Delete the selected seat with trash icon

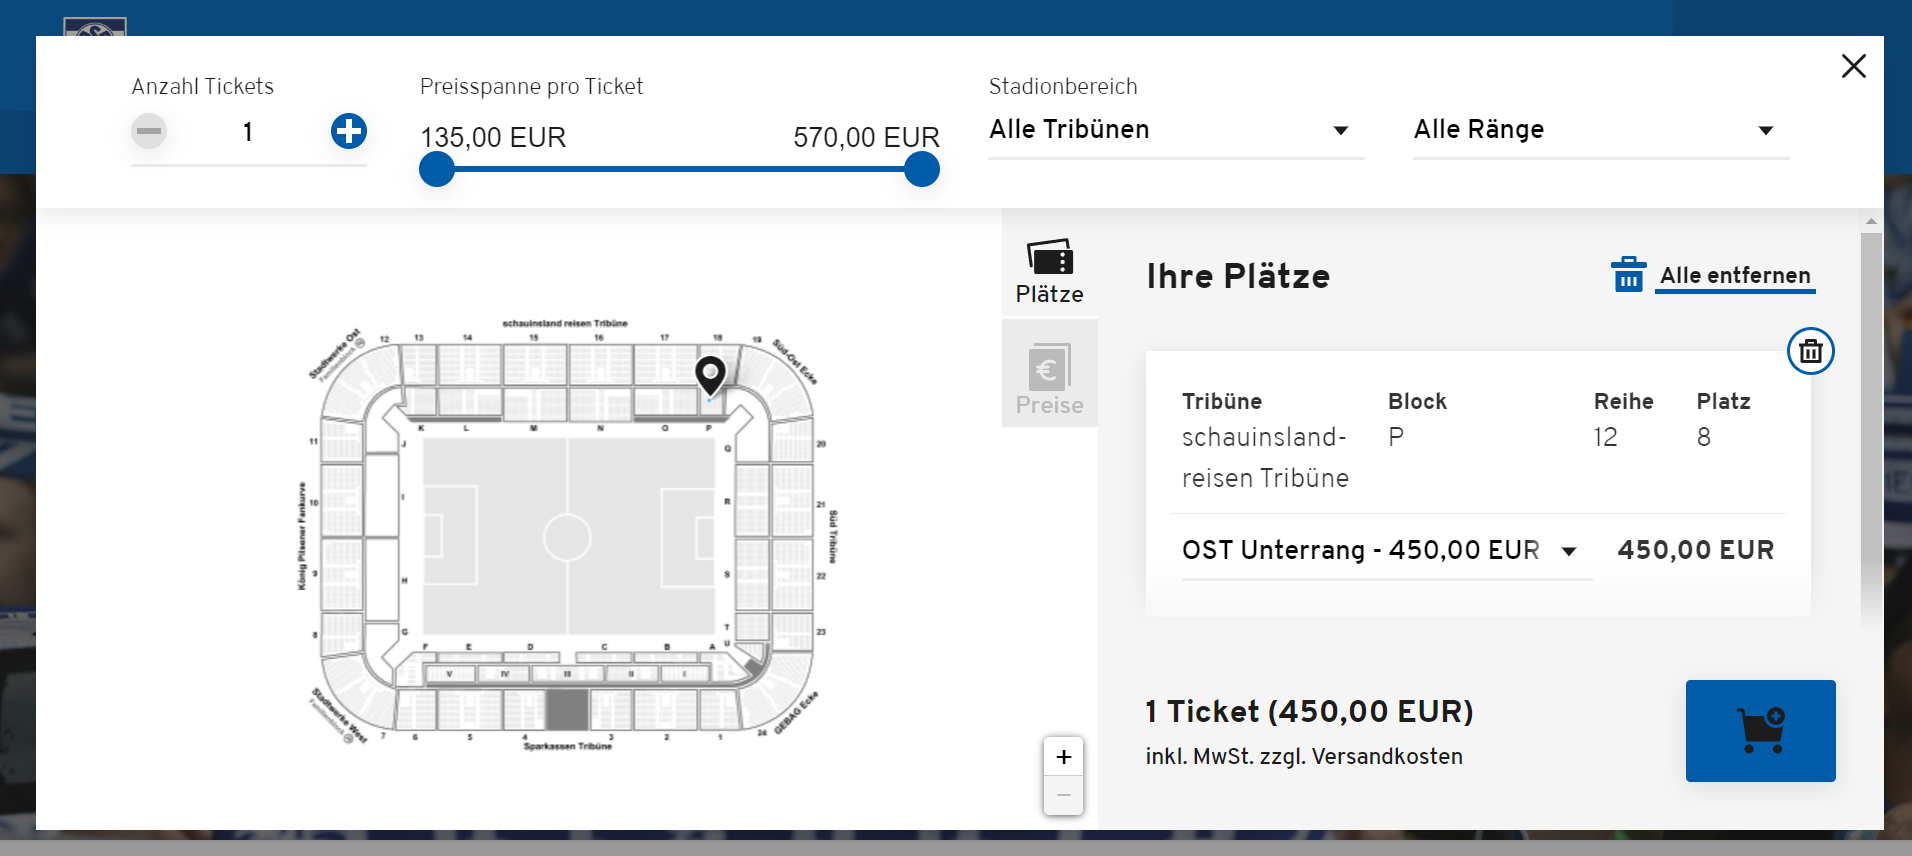[x=1810, y=351]
